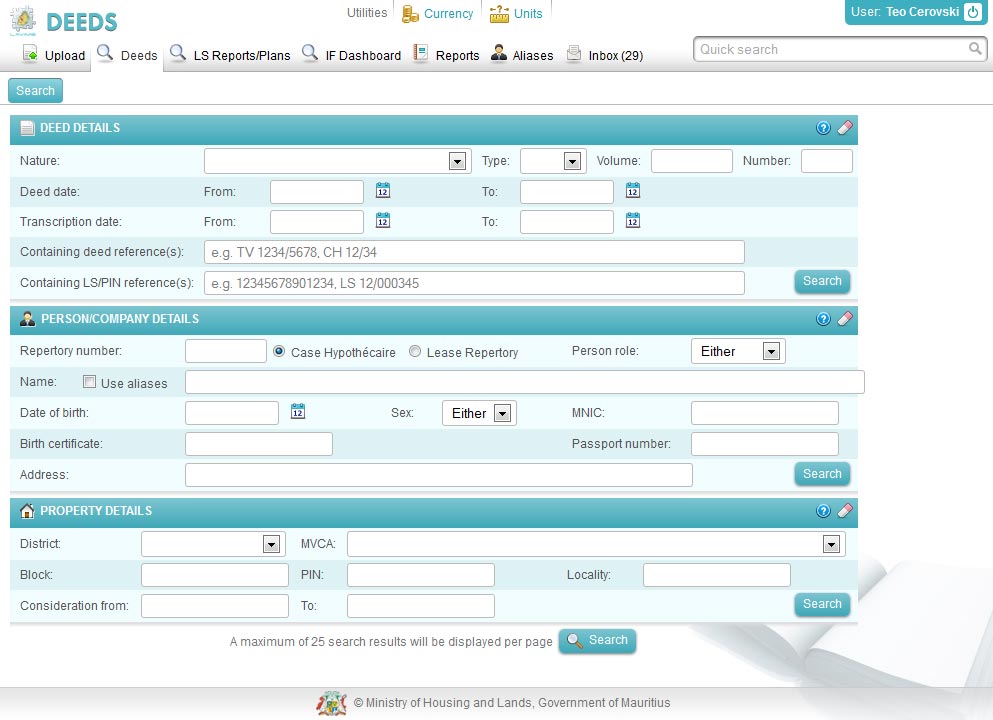Open calendar for Deed date To
The width and height of the screenshot is (993, 720).
click(633, 191)
